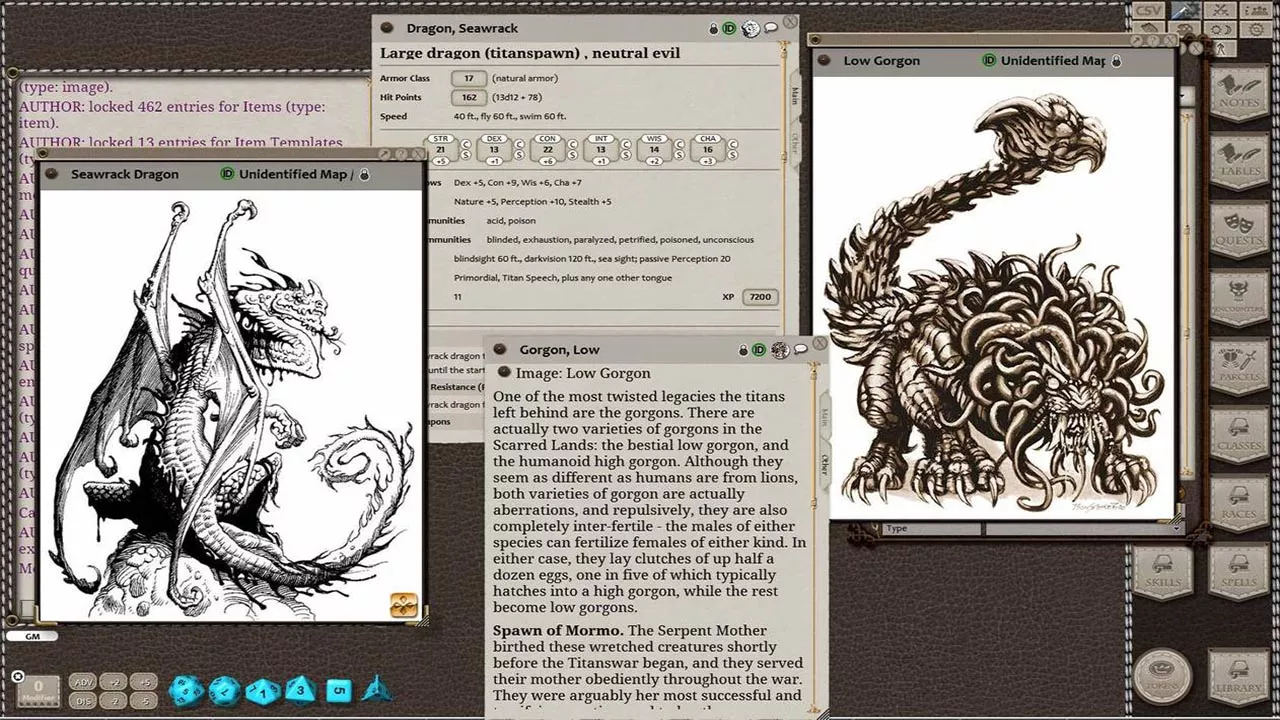Click the Hit Points value 162
1280x720 pixels.
469,97
